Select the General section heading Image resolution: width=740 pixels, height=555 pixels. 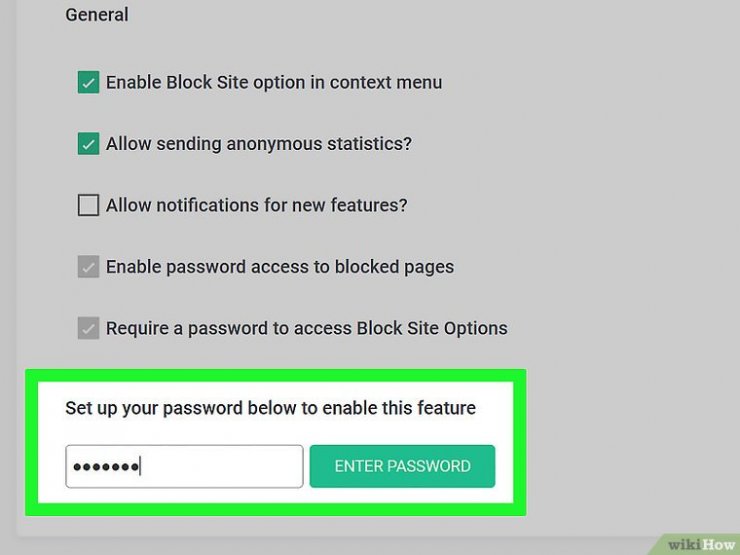tap(97, 15)
